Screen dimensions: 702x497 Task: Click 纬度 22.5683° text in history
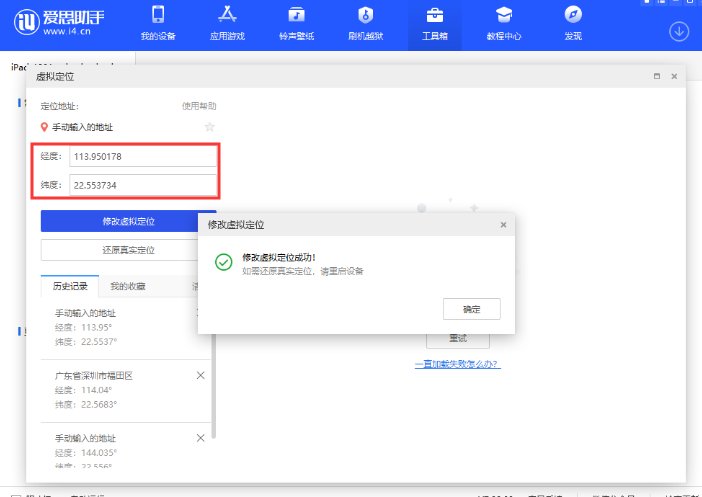(x=86, y=404)
